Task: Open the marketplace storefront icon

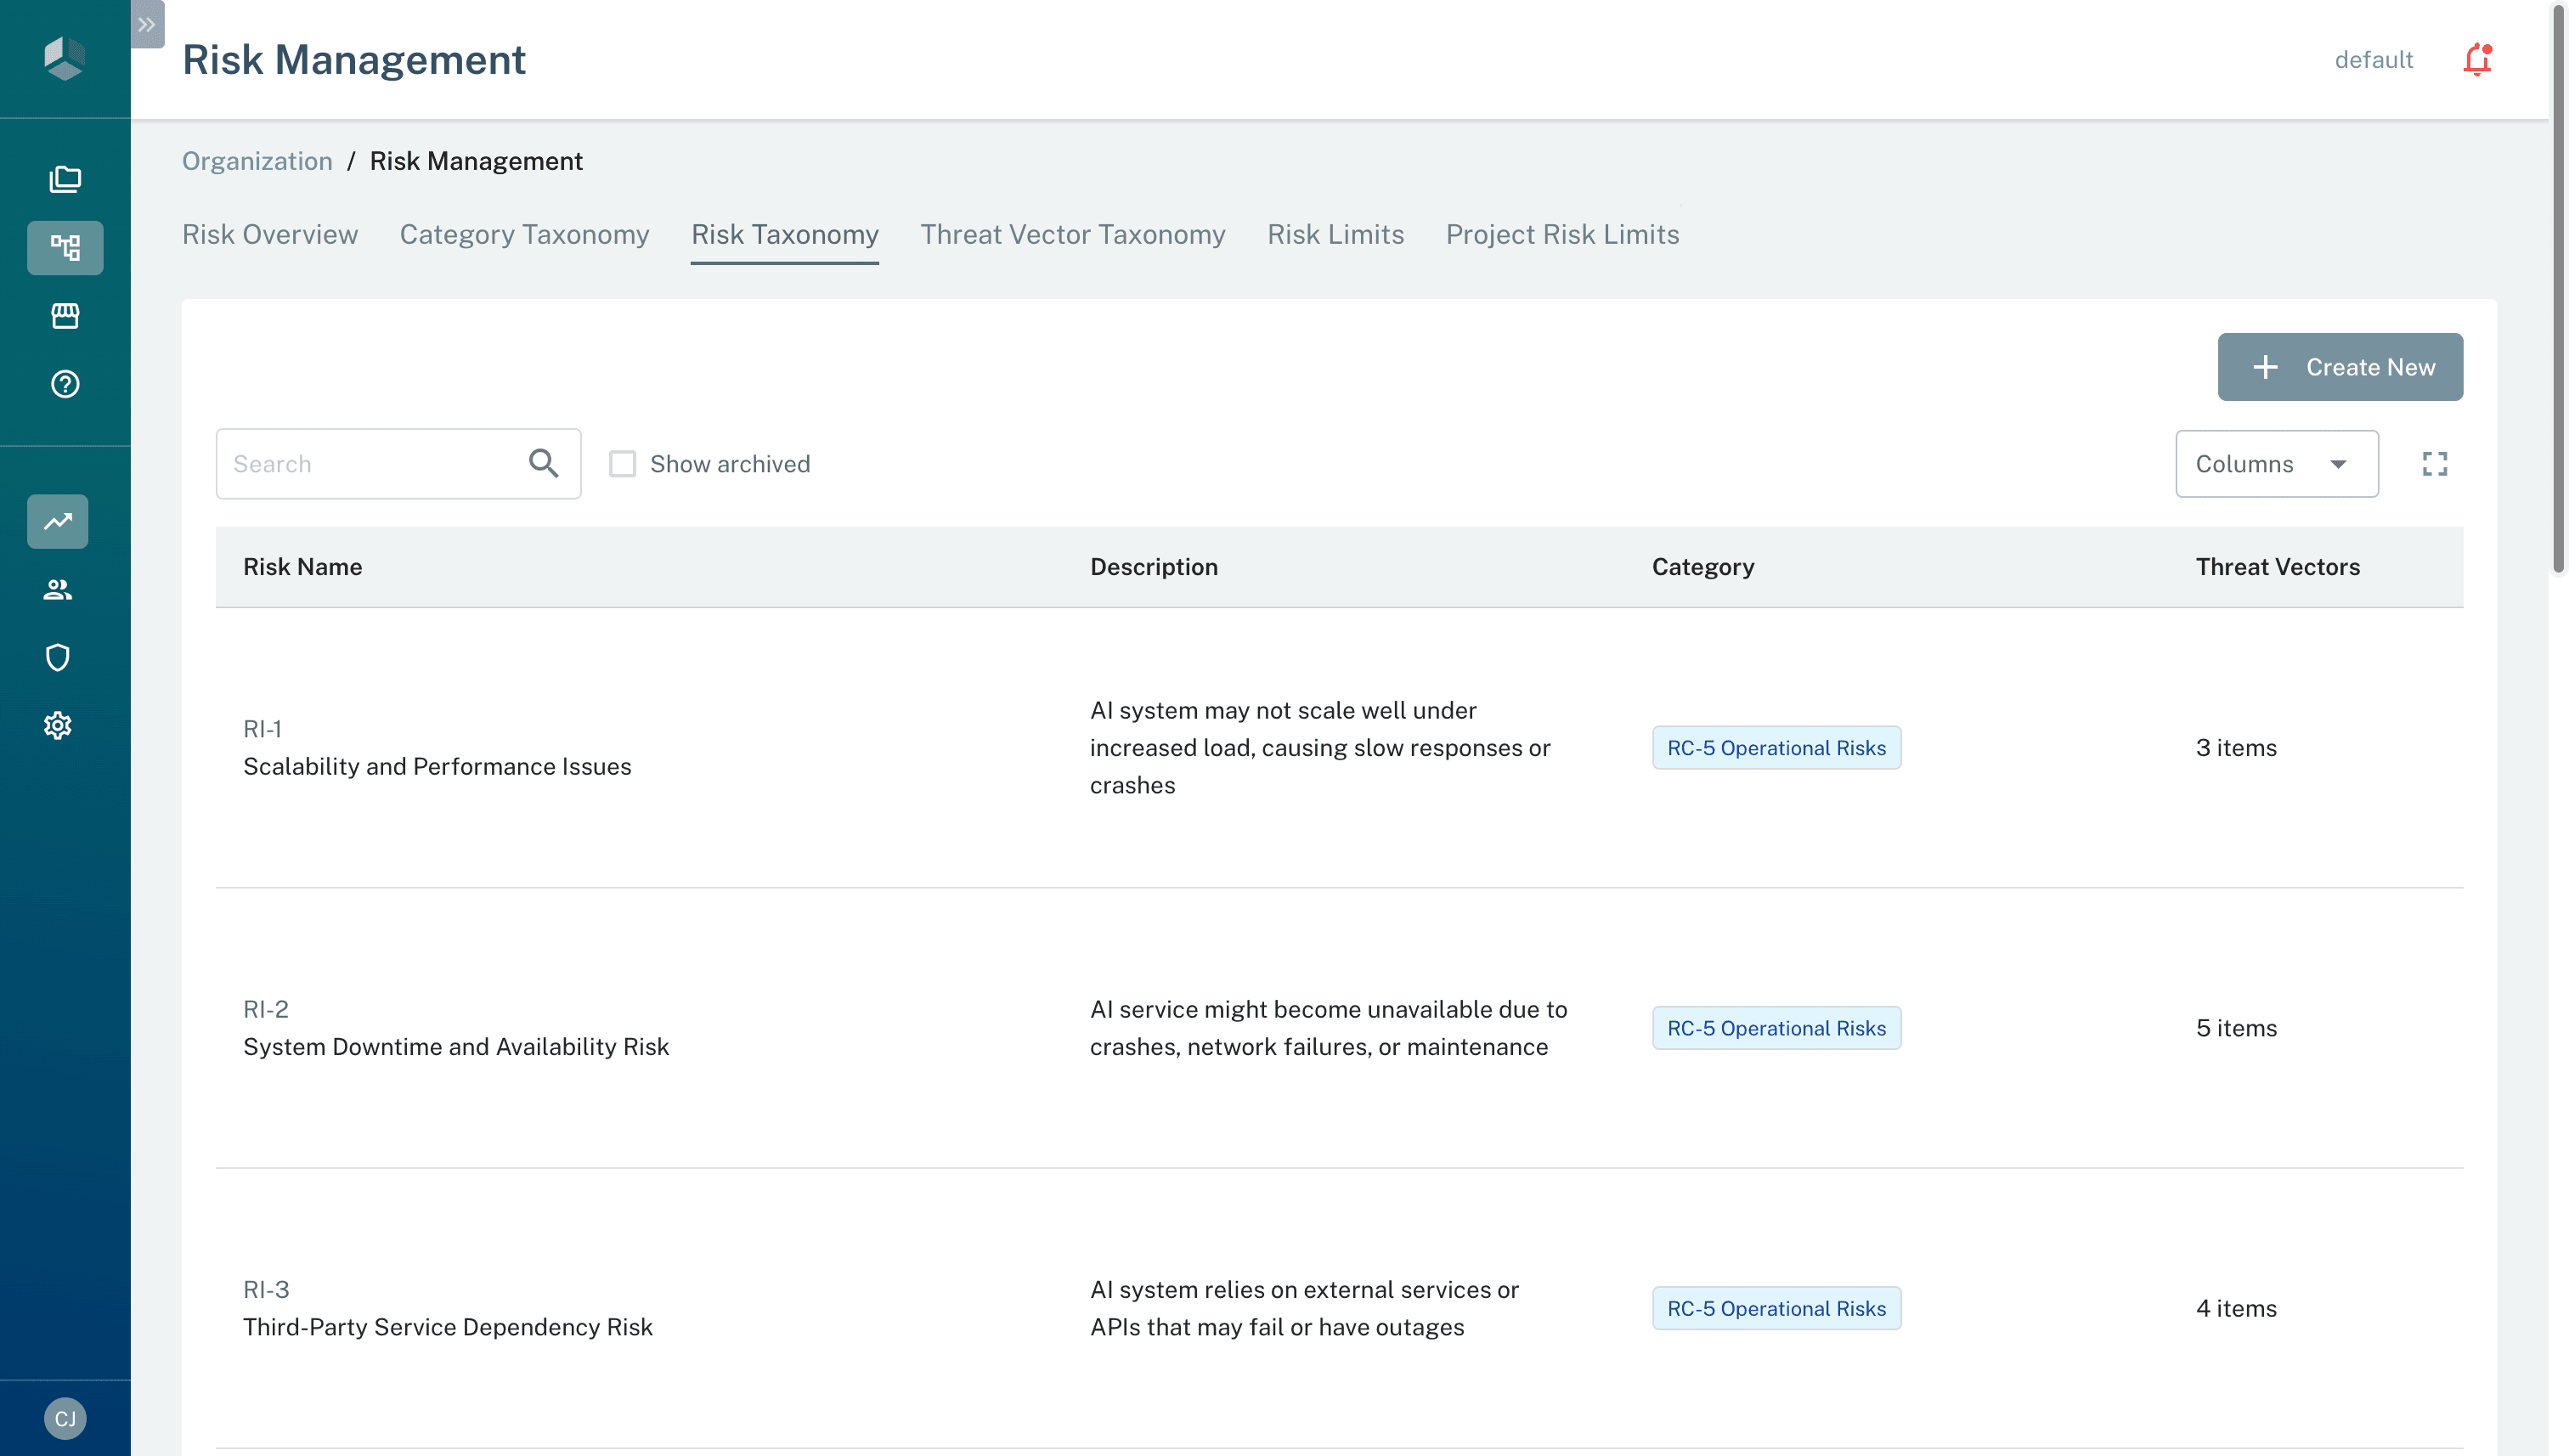Action: tap(65, 316)
